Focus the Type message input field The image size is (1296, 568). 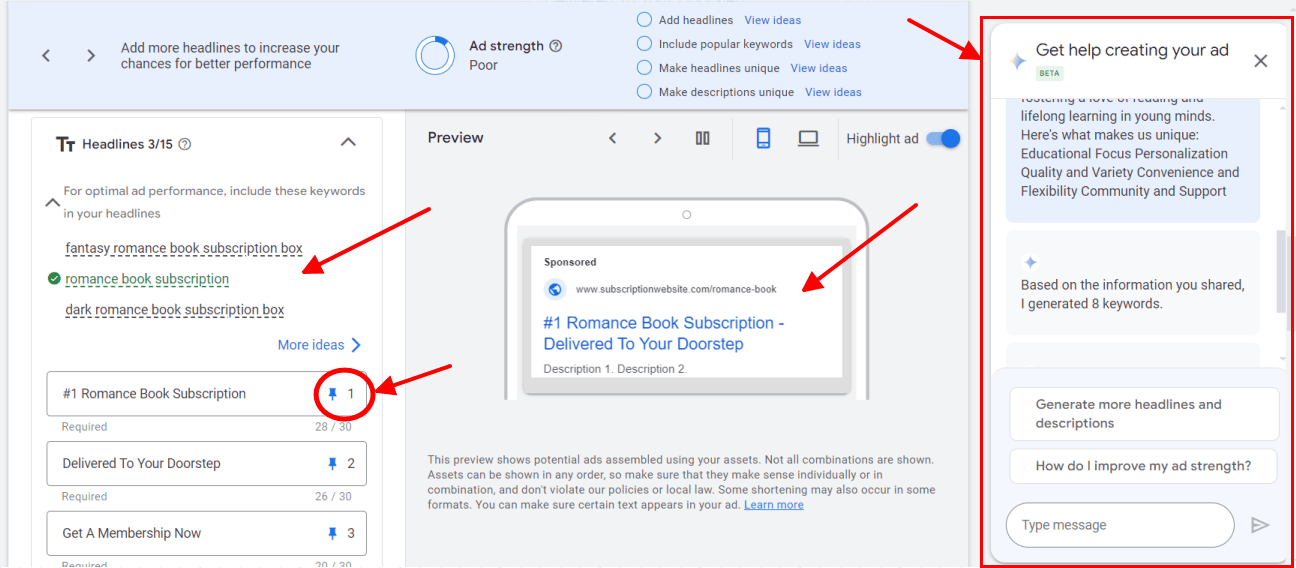click(x=1120, y=525)
